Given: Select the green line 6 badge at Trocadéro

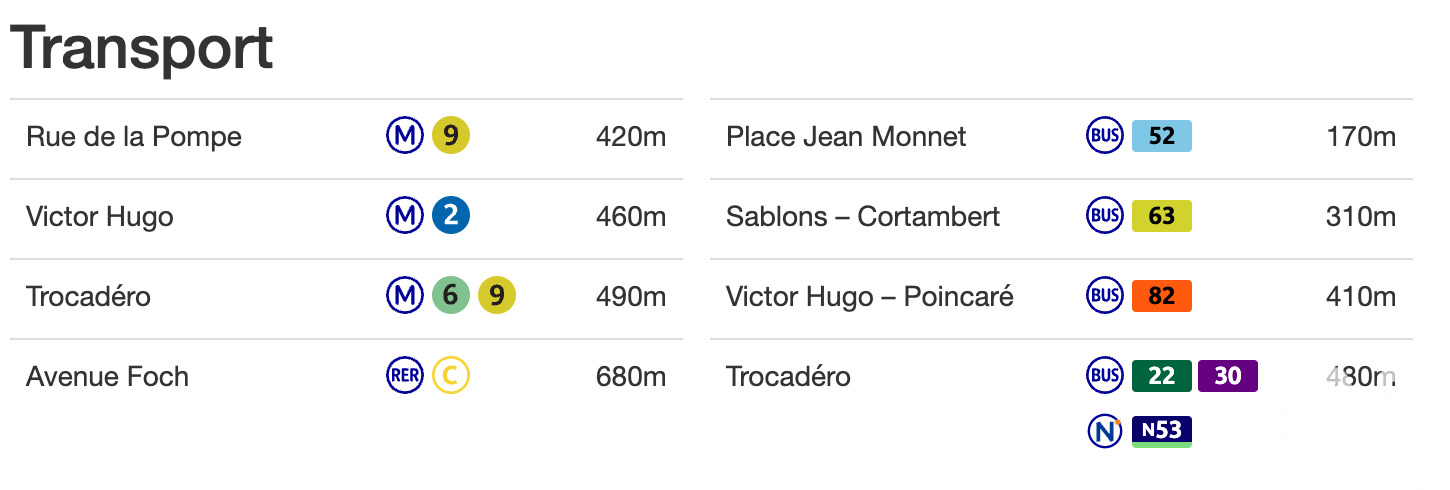Looking at the screenshot, I should tap(451, 296).
